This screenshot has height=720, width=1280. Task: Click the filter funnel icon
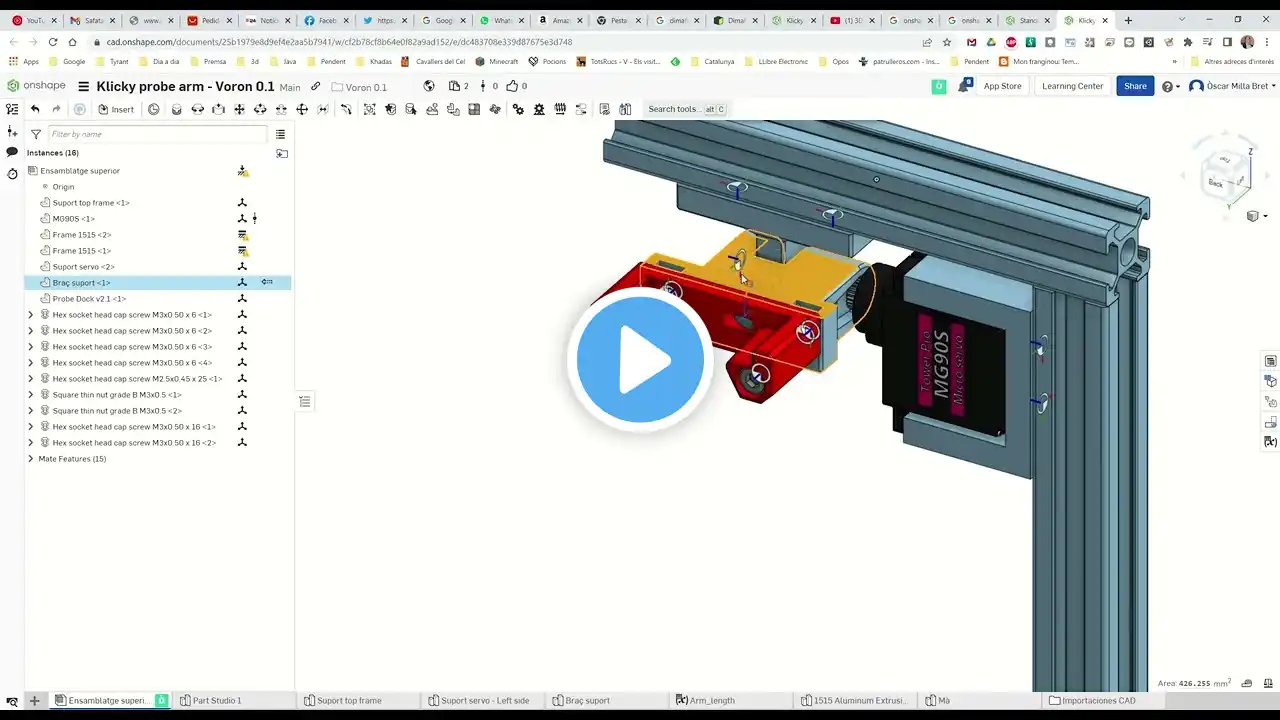coord(36,134)
